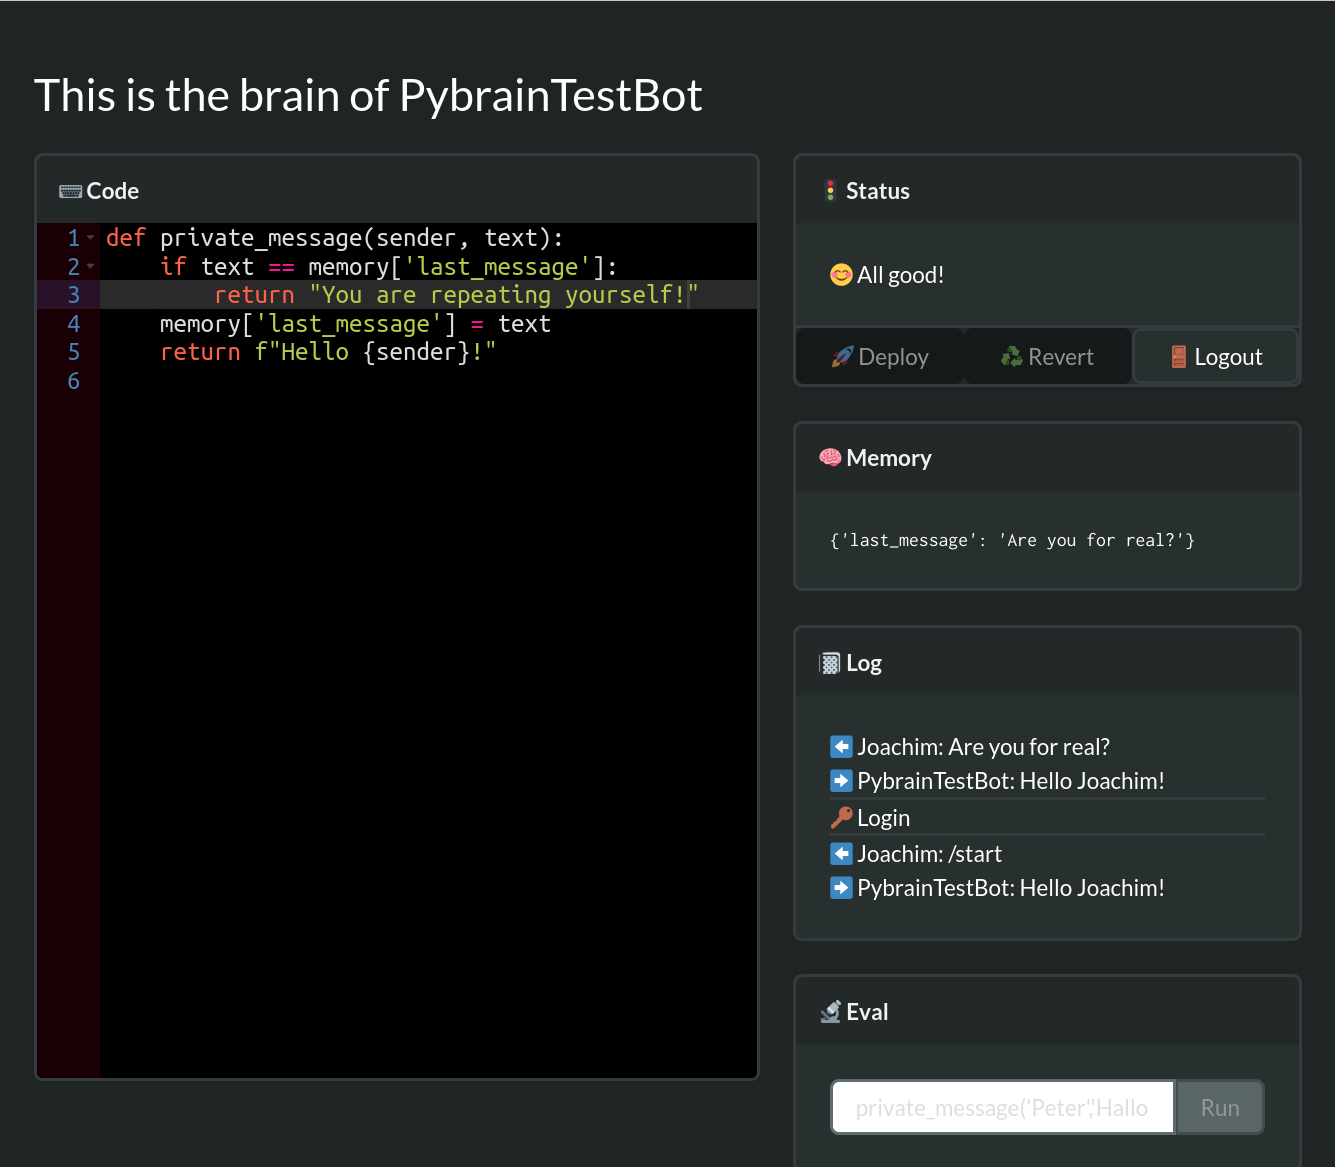
Task: Select line number 4 in the gutter
Action: tap(73, 324)
